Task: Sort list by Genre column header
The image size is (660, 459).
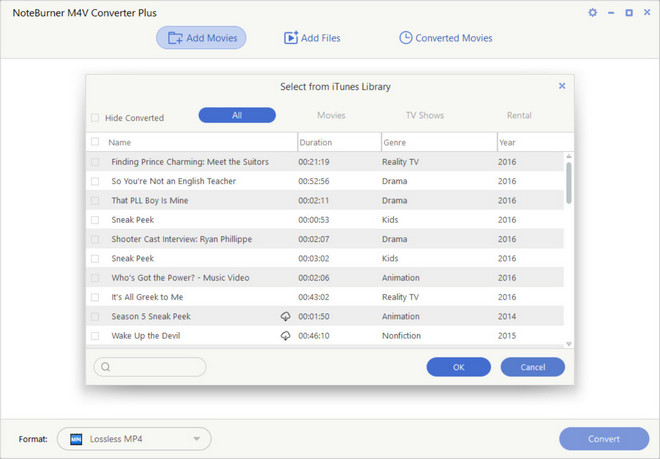Action: (x=438, y=142)
